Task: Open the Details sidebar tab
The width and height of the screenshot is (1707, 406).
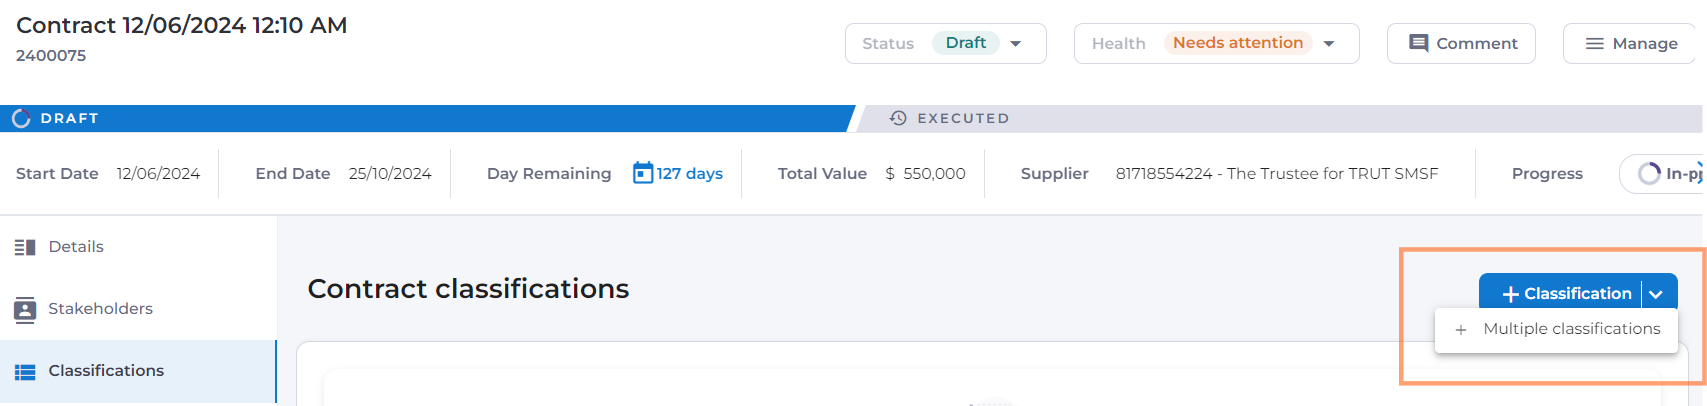Action: pyautogui.click(x=76, y=247)
